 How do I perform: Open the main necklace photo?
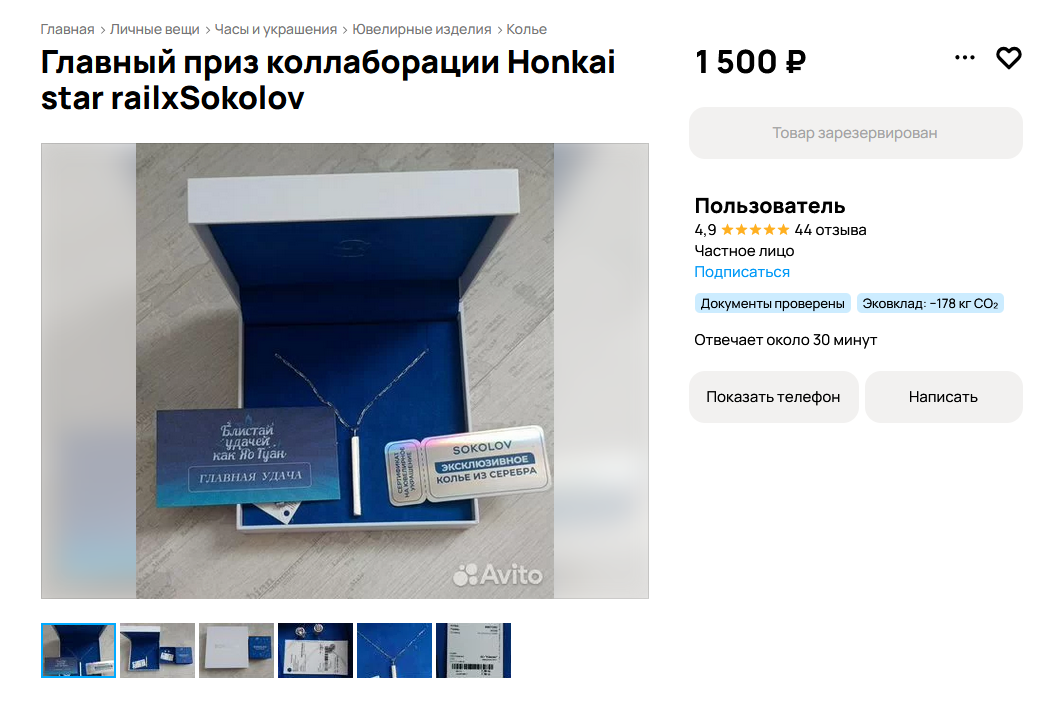click(344, 371)
